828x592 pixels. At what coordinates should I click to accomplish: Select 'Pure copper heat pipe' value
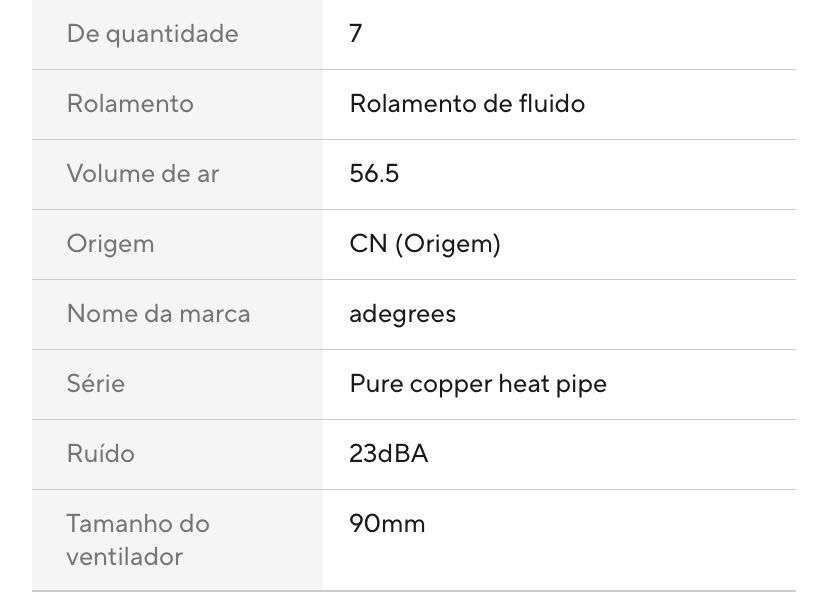point(478,384)
